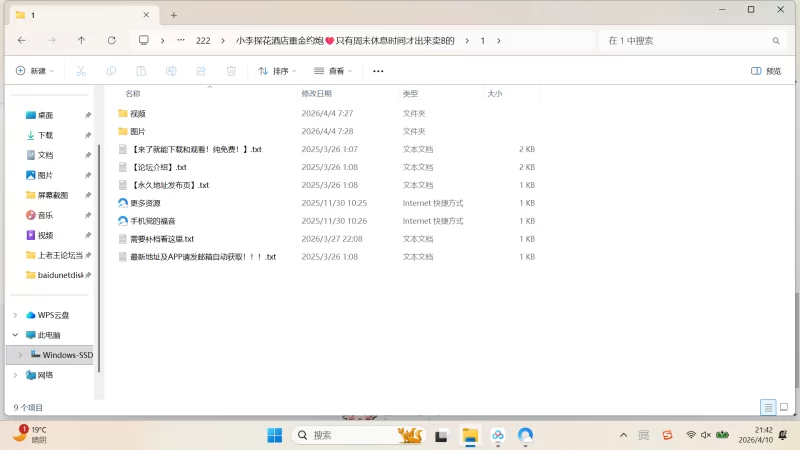Screen dimensions: 800x450
Task: Open the 查看 view menu
Action: tap(334, 71)
